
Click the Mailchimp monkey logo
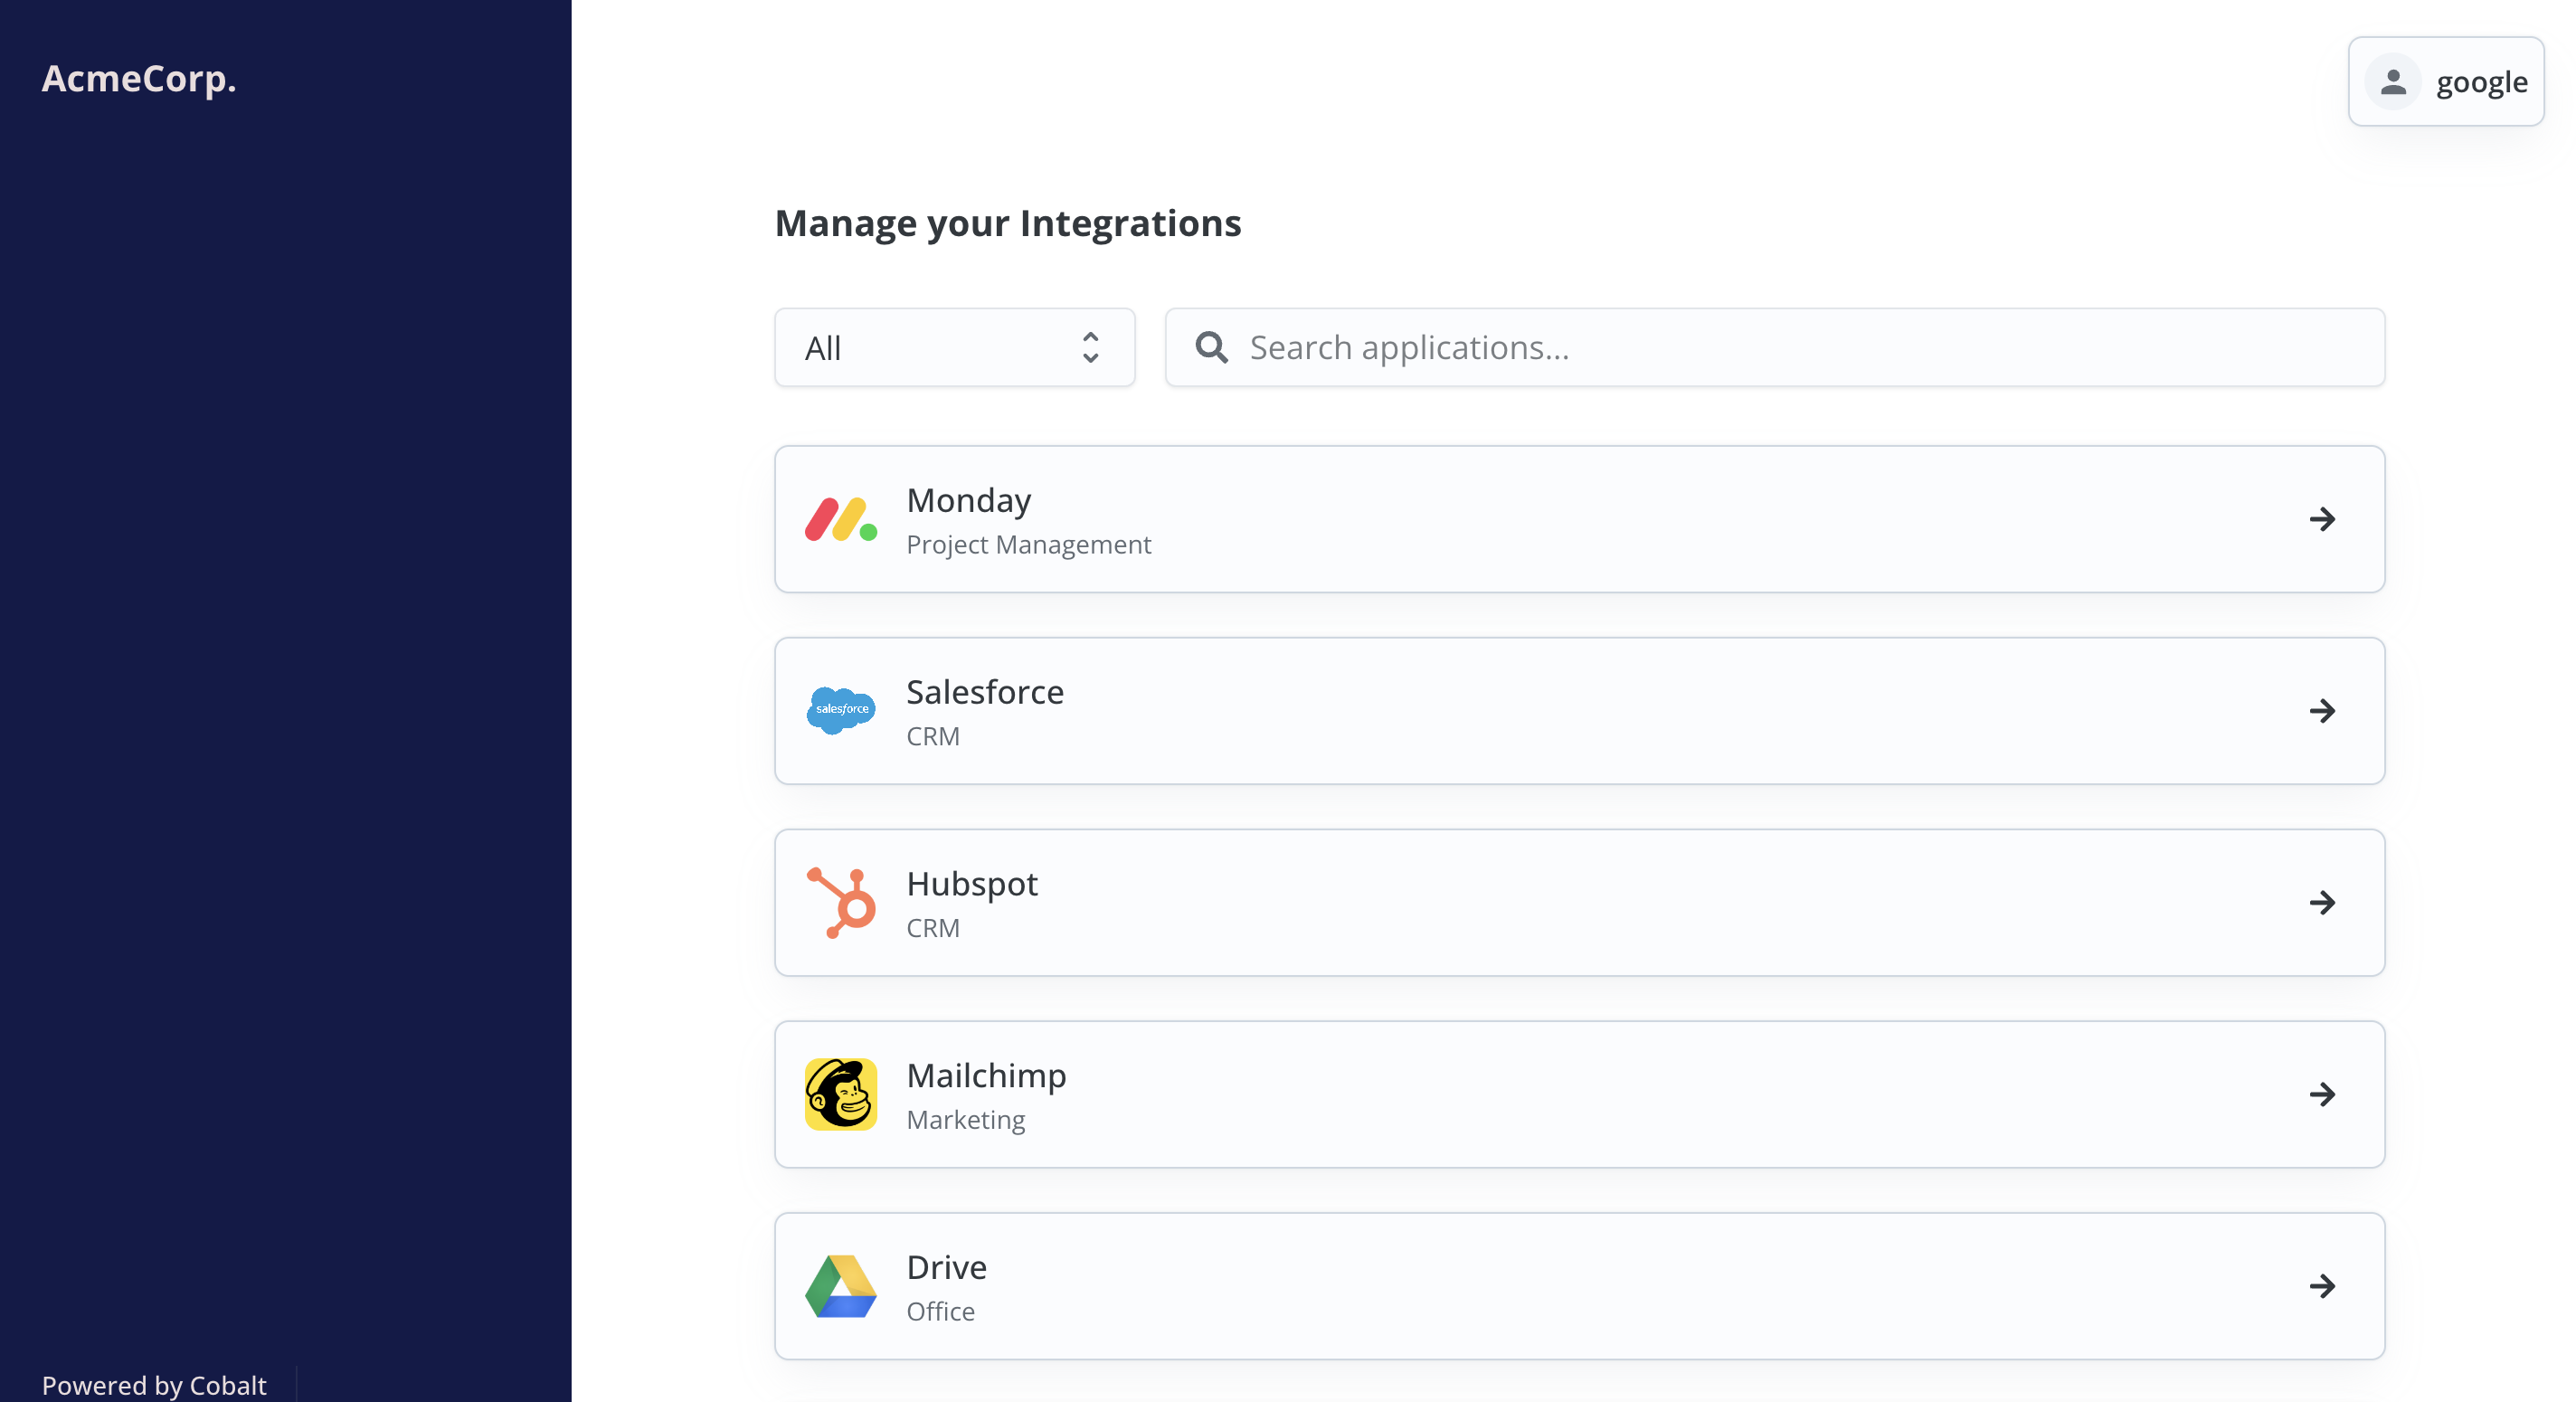(x=841, y=1094)
